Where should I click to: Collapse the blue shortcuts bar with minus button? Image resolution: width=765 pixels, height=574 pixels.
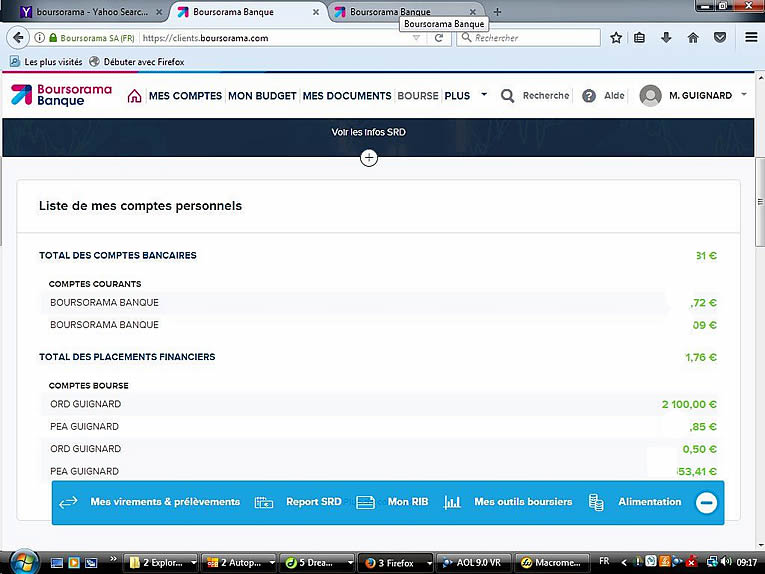(706, 502)
